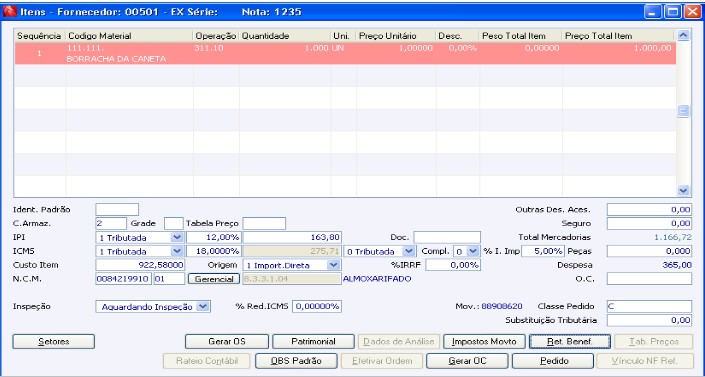Click the Ret. Benef. button
The image size is (705, 377).
tap(570, 341)
